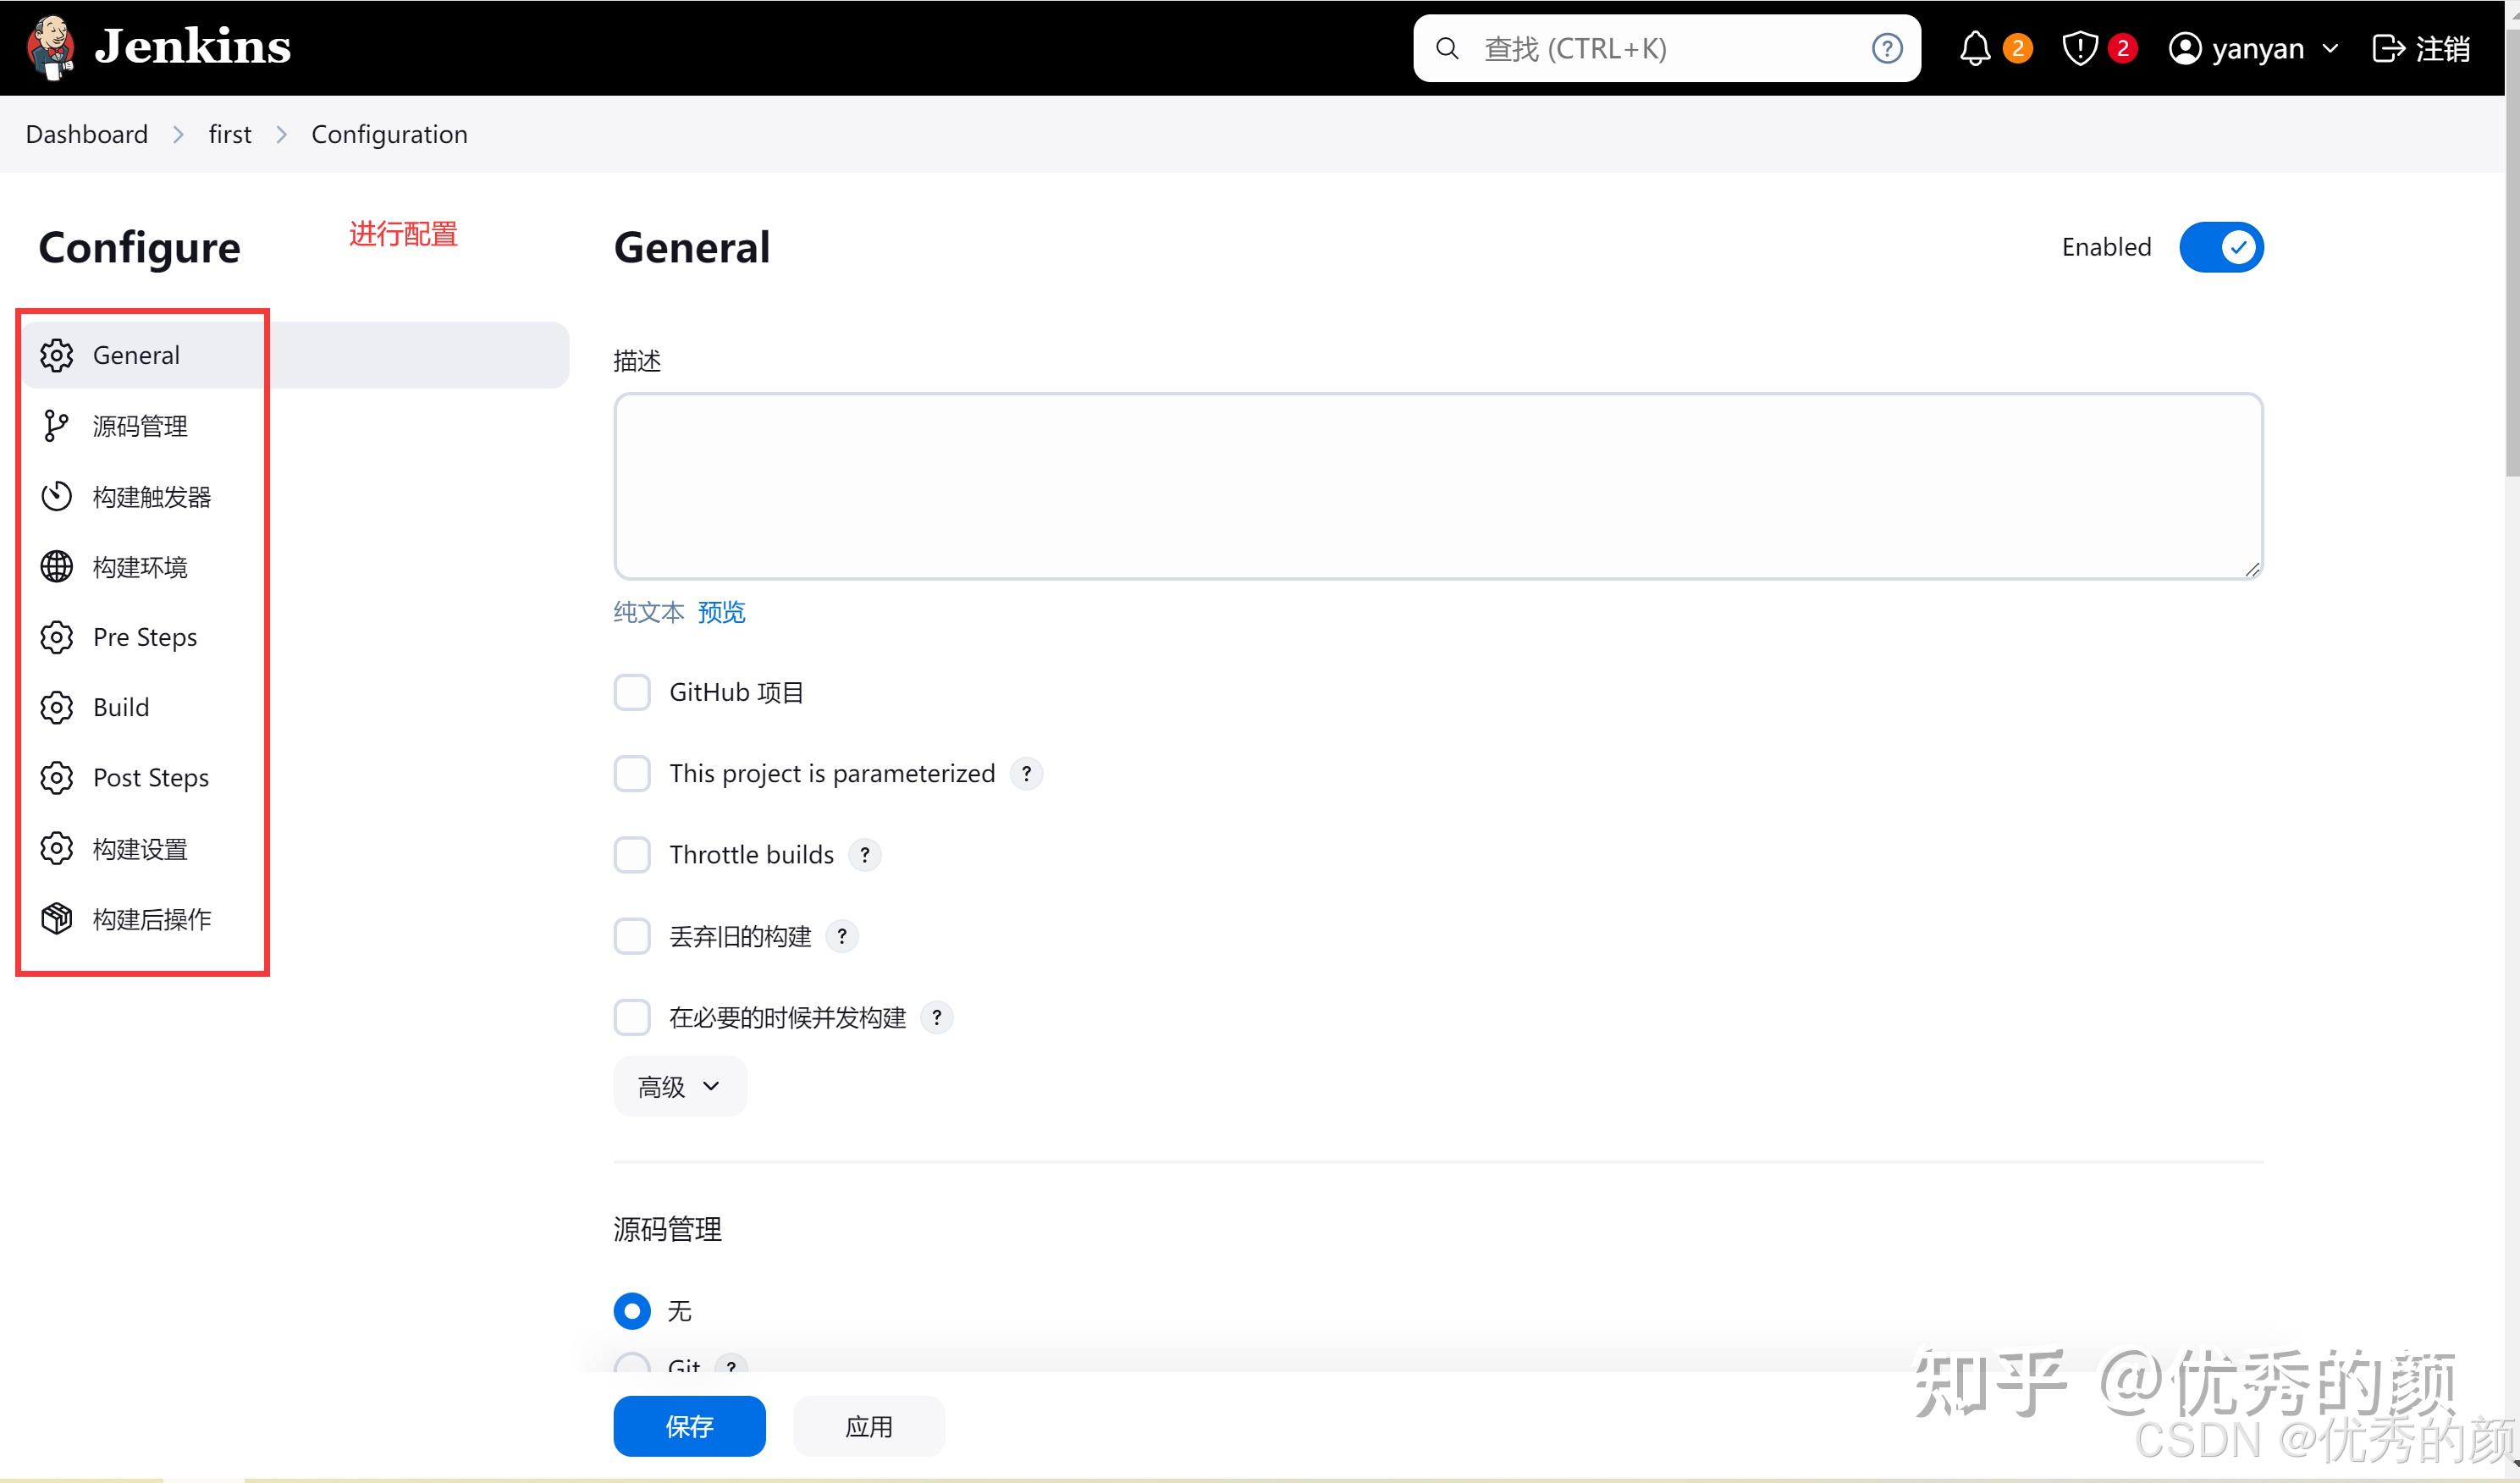Screen dimensions: 2520x1483
Task: Toggle the Enabled project switch
Action: coord(2220,247)
